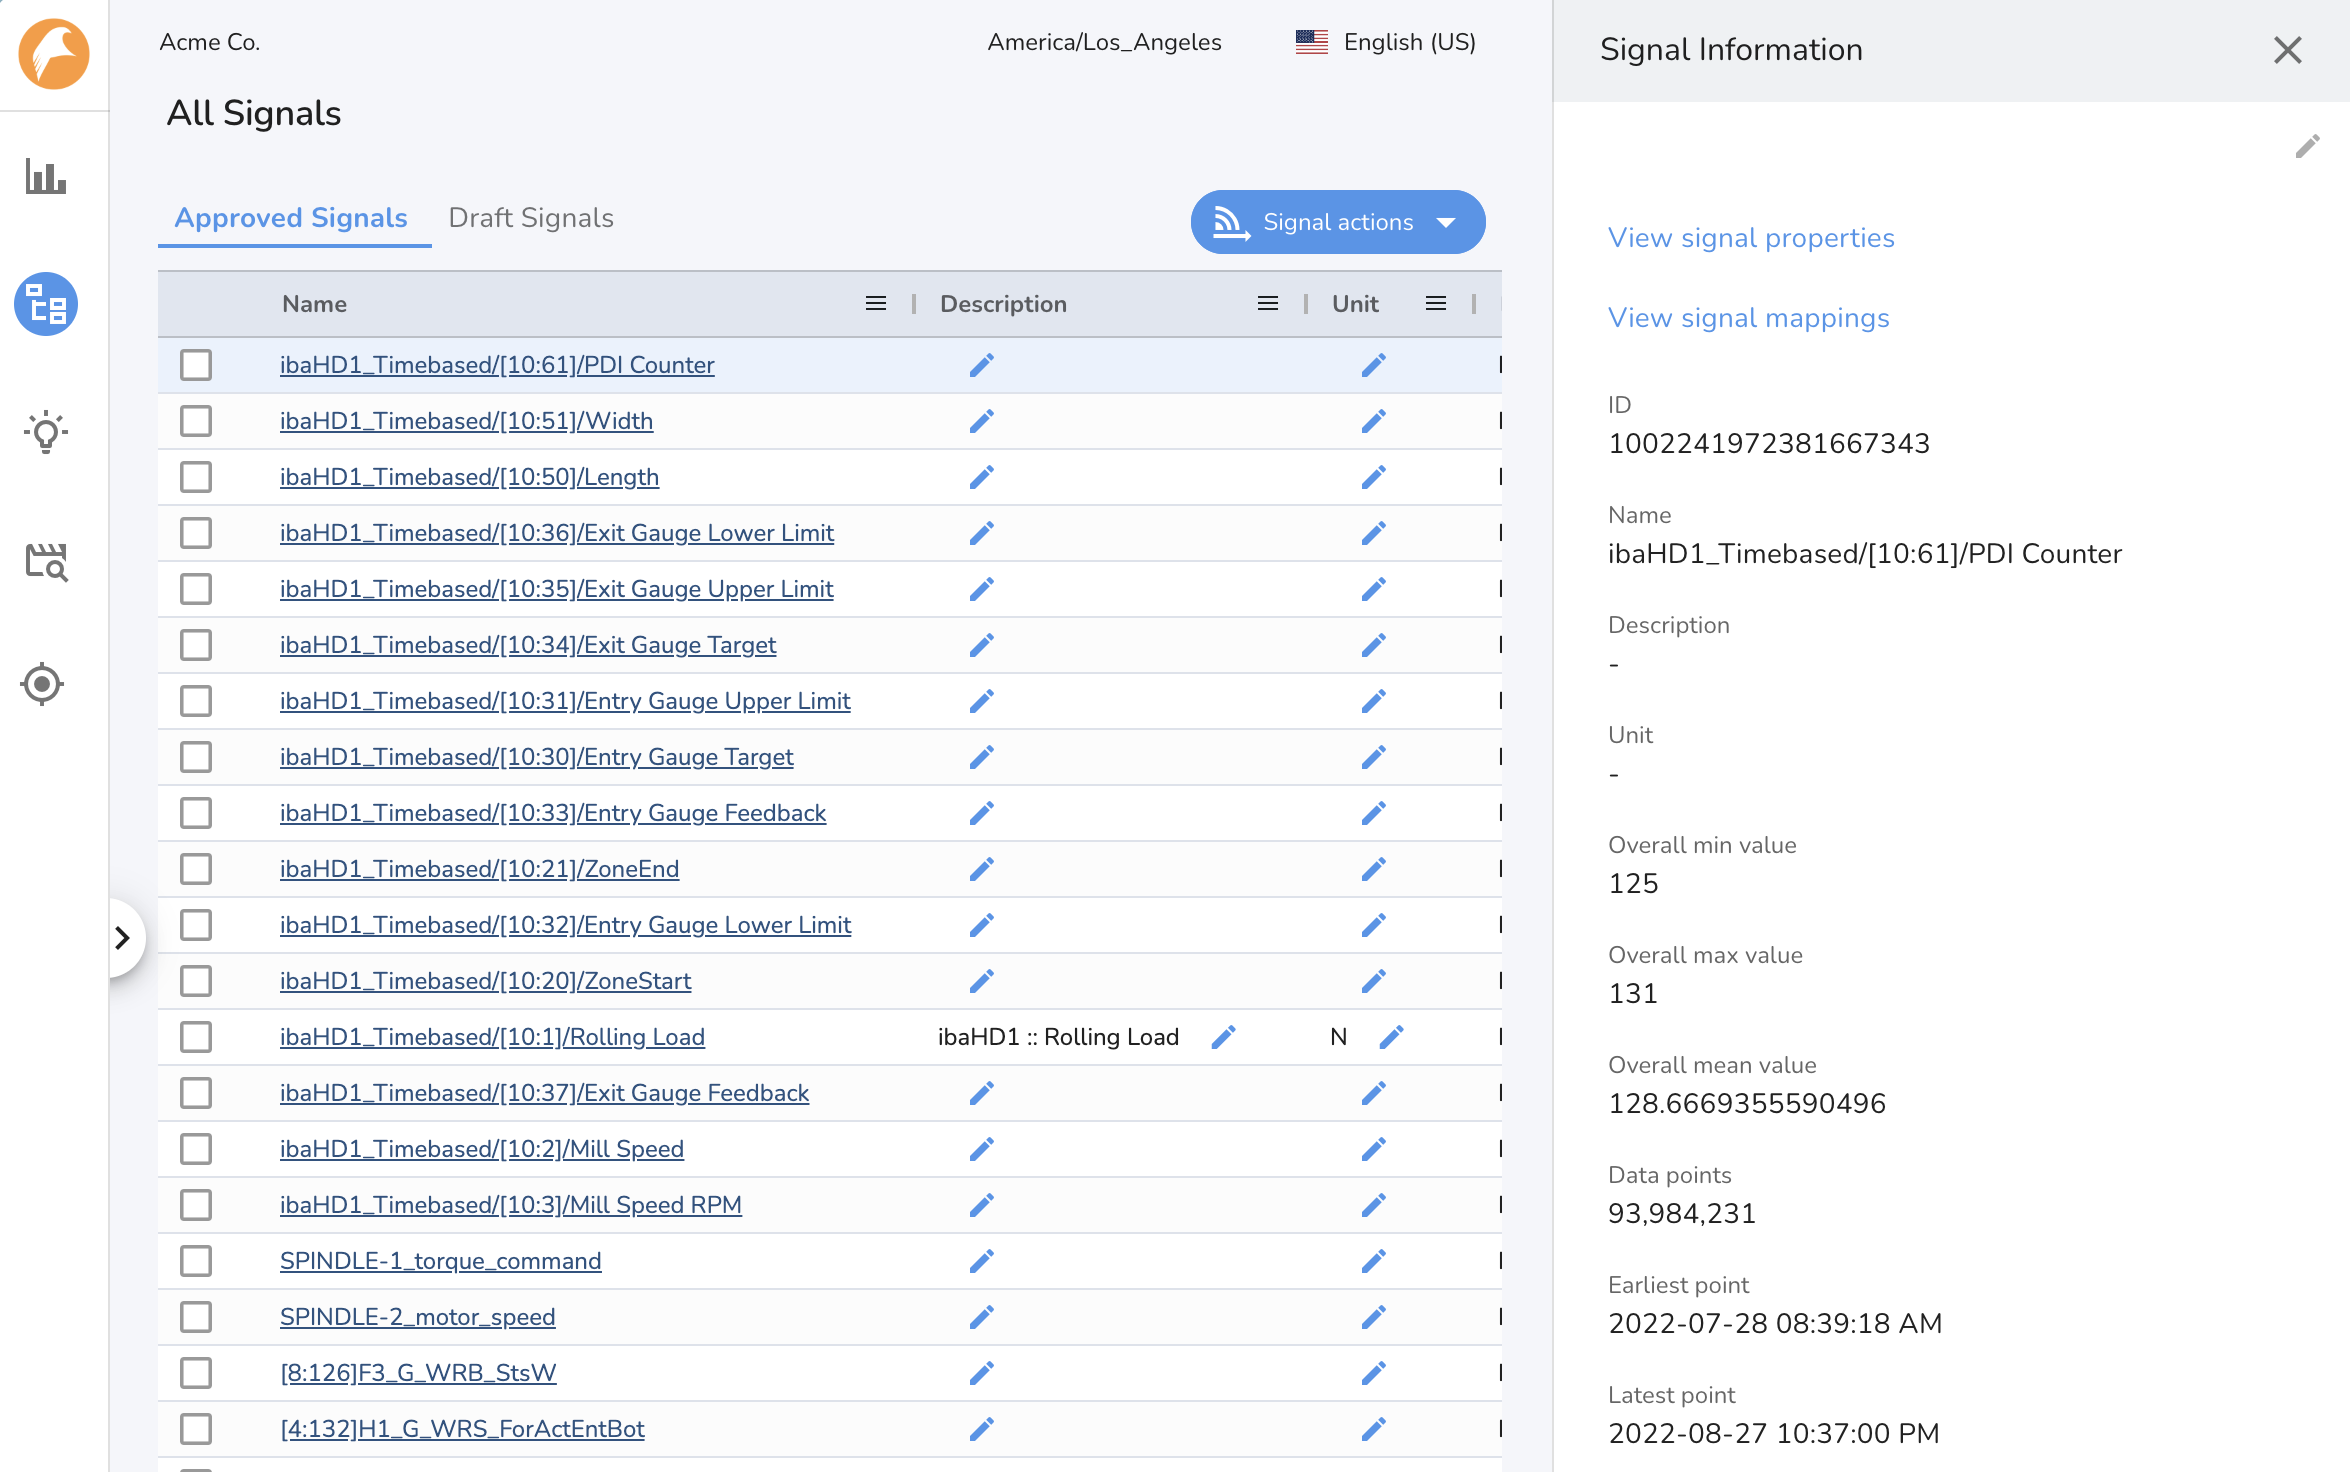2350x1472 pixels.
Task: Open the SPINDLE-1_torque_command signal link
Action: coord(440,1261)
